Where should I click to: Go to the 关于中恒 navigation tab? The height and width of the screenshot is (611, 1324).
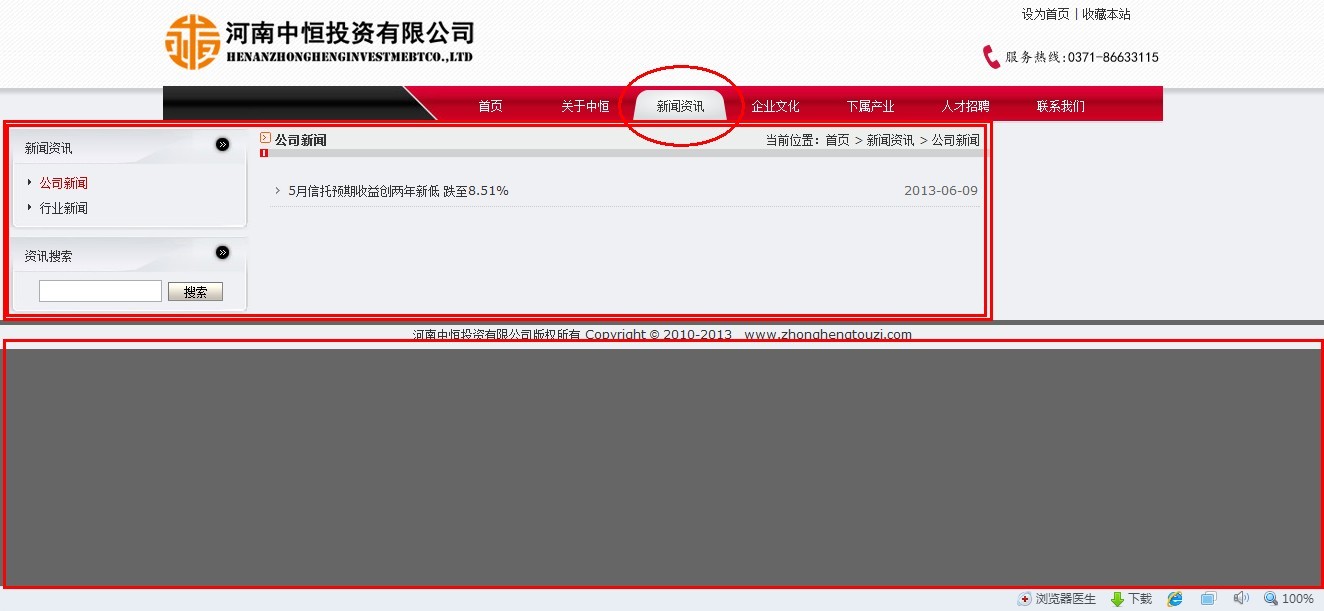585,106
